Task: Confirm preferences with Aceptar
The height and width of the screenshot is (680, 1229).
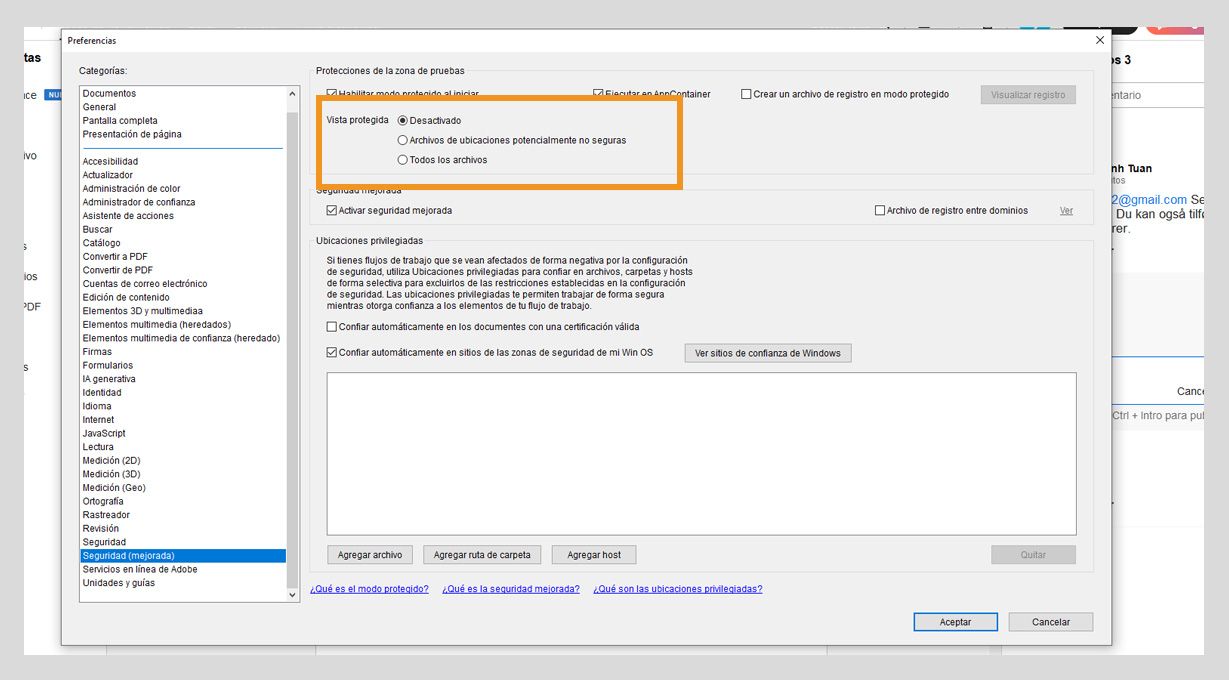Action: coord(955,621)
